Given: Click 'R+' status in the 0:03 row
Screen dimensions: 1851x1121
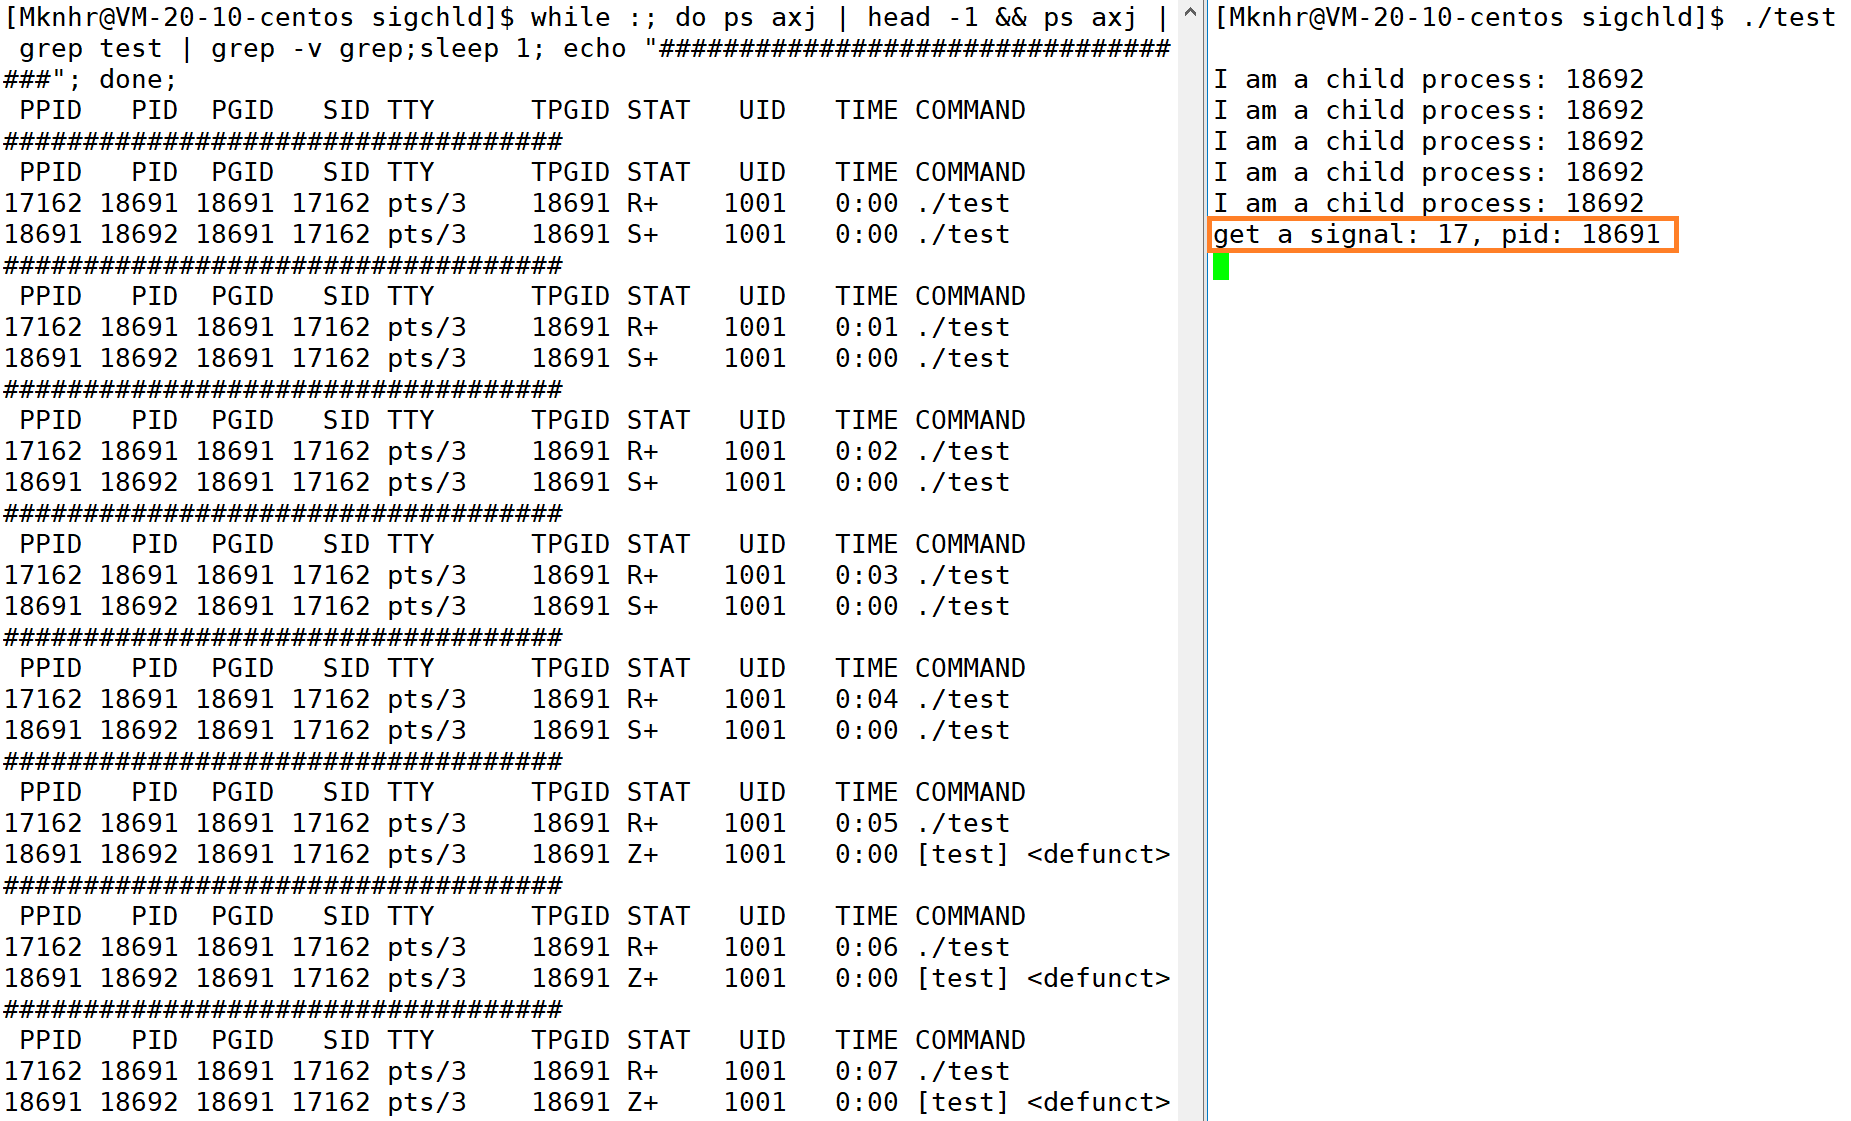Looking at the screenshot, I should (643, 576).
